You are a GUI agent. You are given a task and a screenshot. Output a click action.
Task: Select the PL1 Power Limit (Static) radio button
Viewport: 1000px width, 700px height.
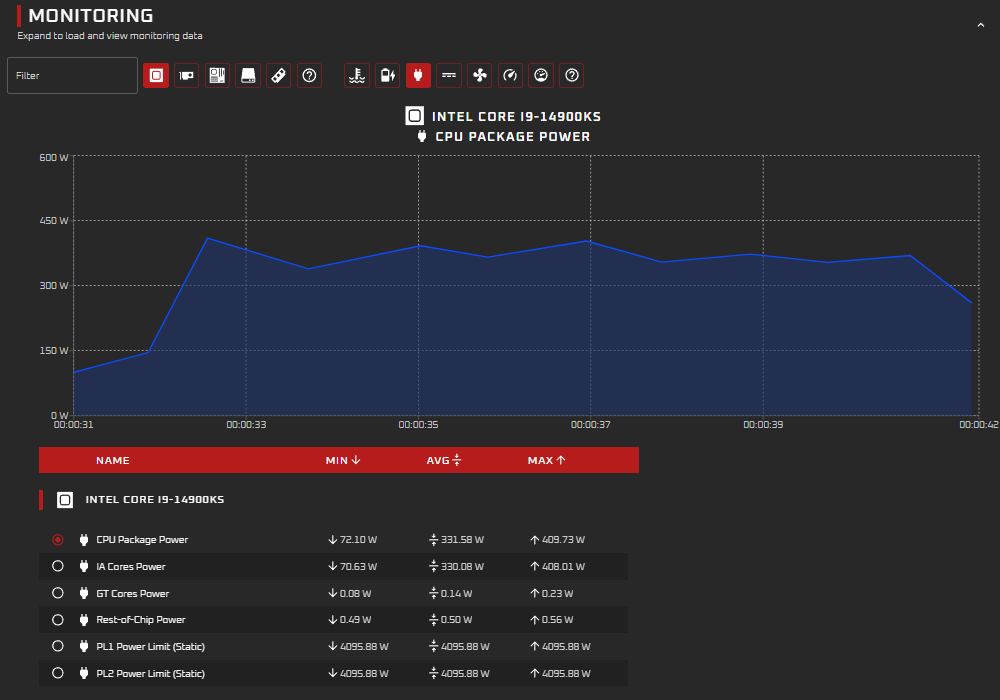pyautogui.click(x=58, y=646)
